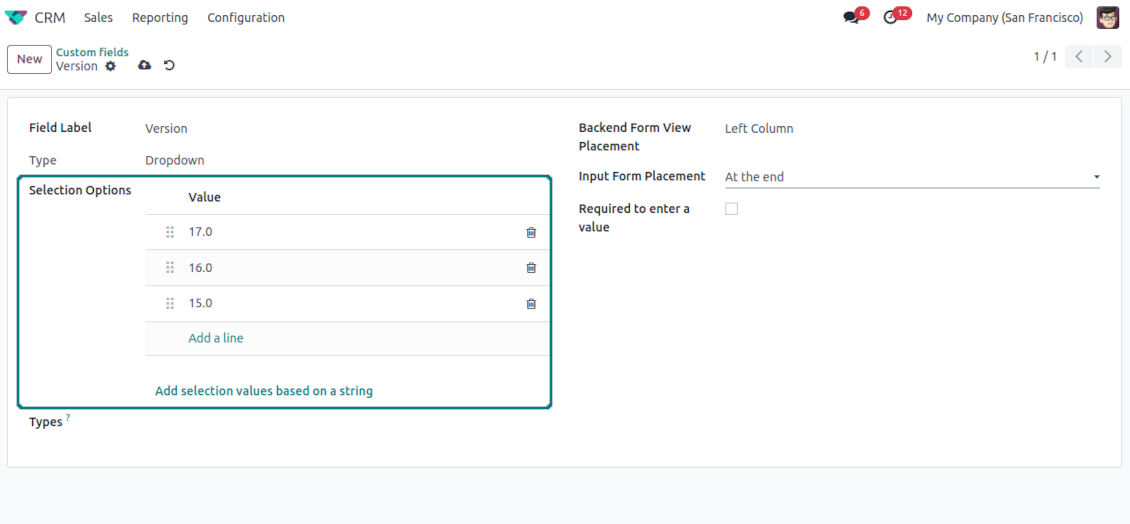1130x524 pixels.
Task: Open the messages chat icon
Action: tap(851, 18)
